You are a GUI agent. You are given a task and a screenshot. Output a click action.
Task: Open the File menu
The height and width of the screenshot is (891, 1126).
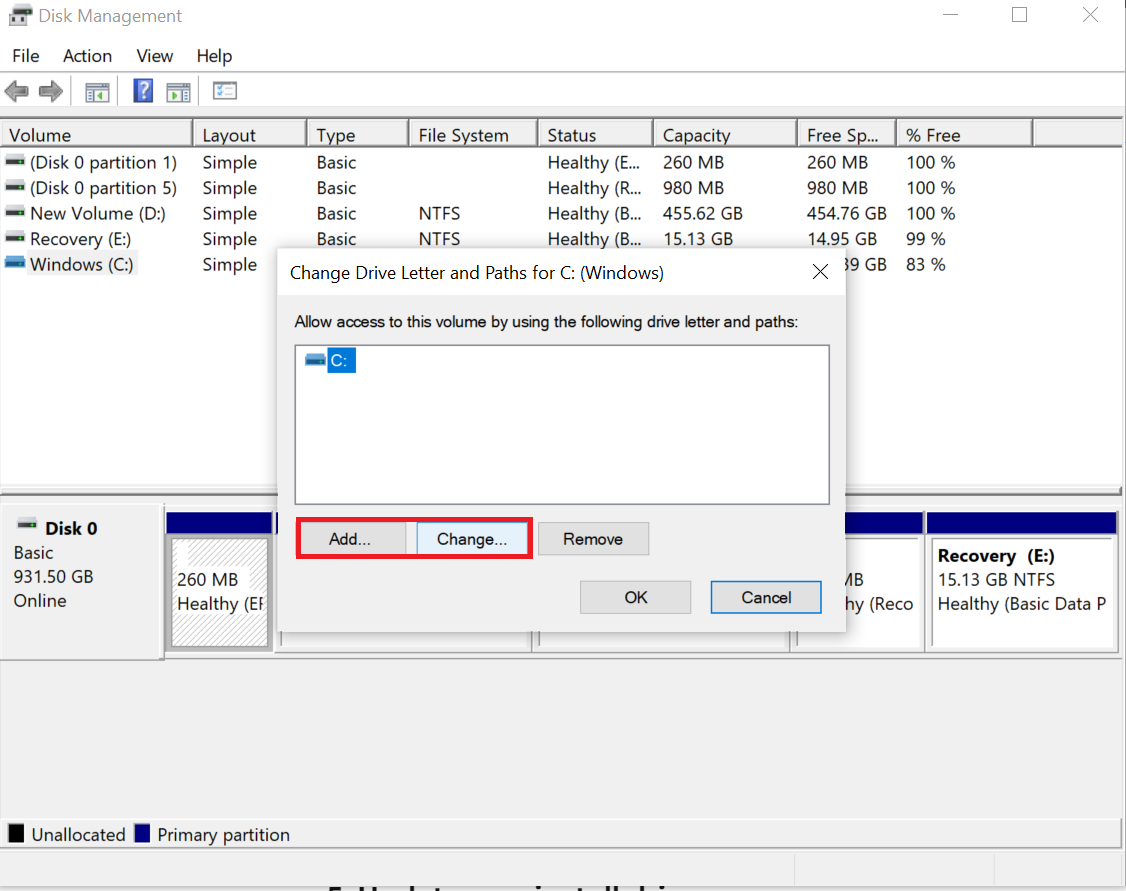pos(26,56)
